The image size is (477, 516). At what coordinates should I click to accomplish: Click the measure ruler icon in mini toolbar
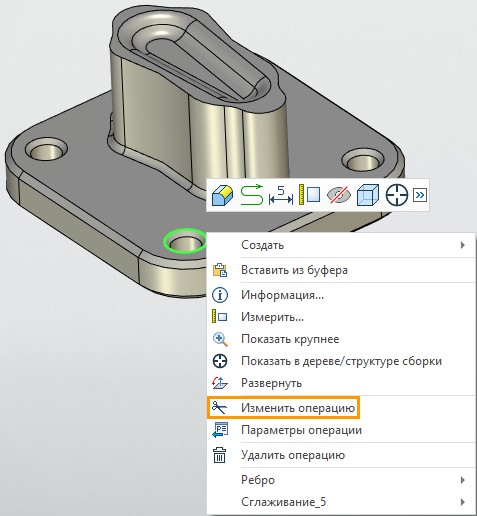[x=310, y=195]
